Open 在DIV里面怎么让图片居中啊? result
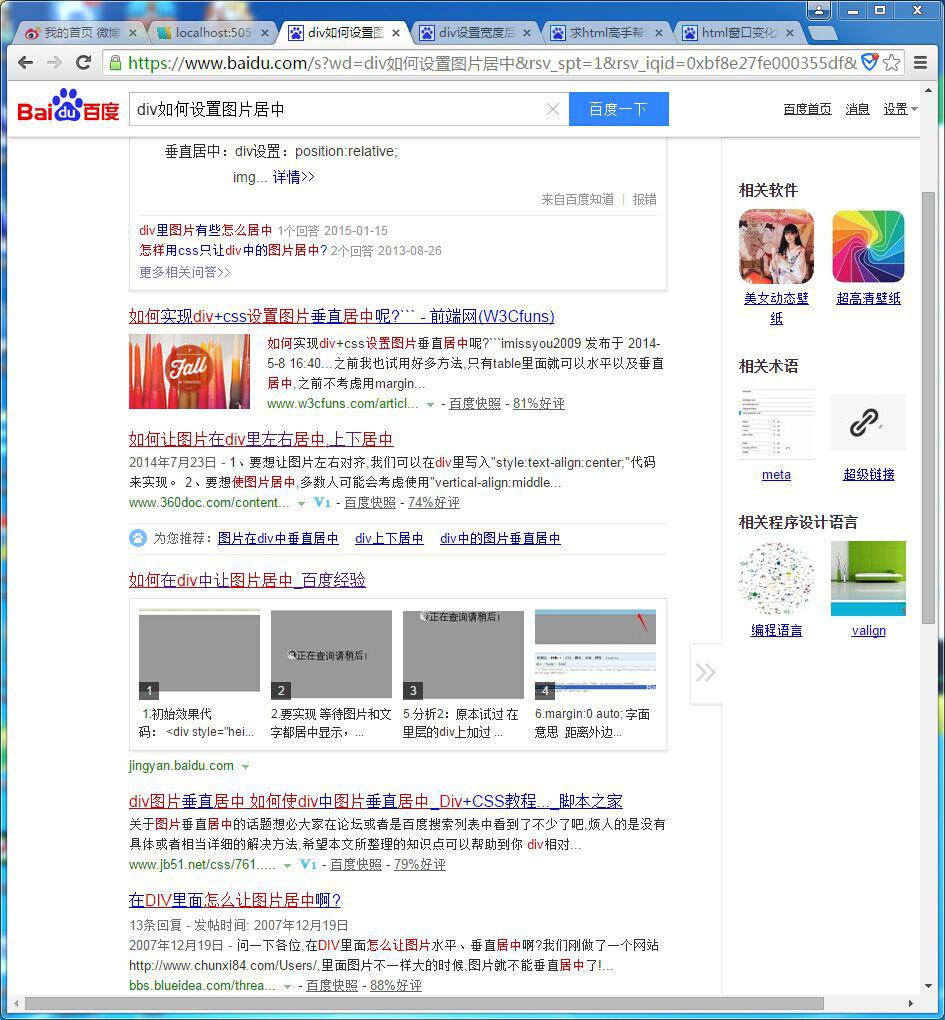The image size is (945, 1020). pos(235,900)
